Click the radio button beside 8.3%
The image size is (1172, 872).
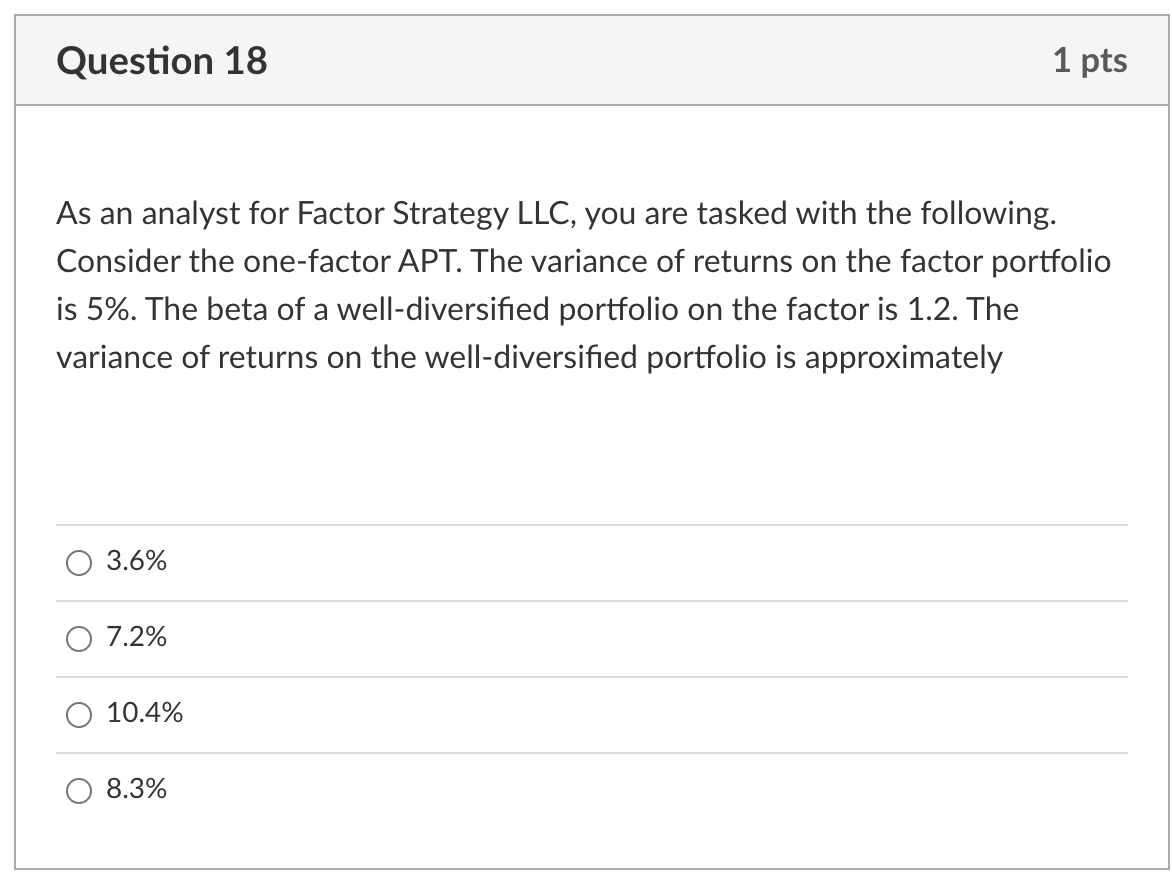[x=79, y=790]
